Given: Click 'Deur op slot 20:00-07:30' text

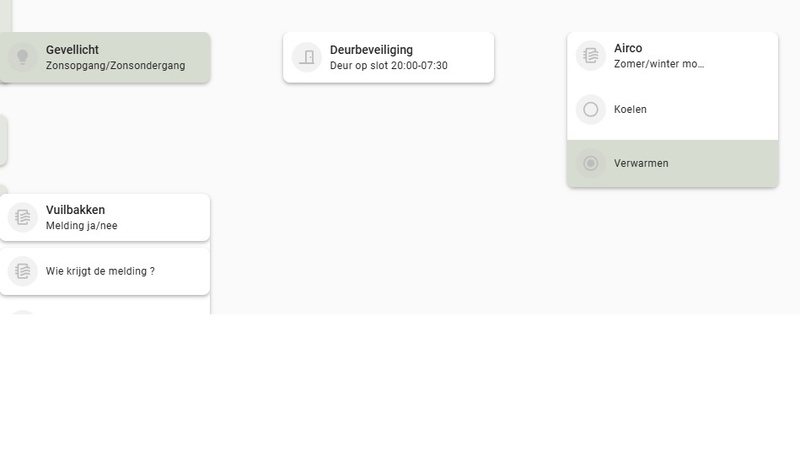Looking at the screenshot, I should point(388,66).
